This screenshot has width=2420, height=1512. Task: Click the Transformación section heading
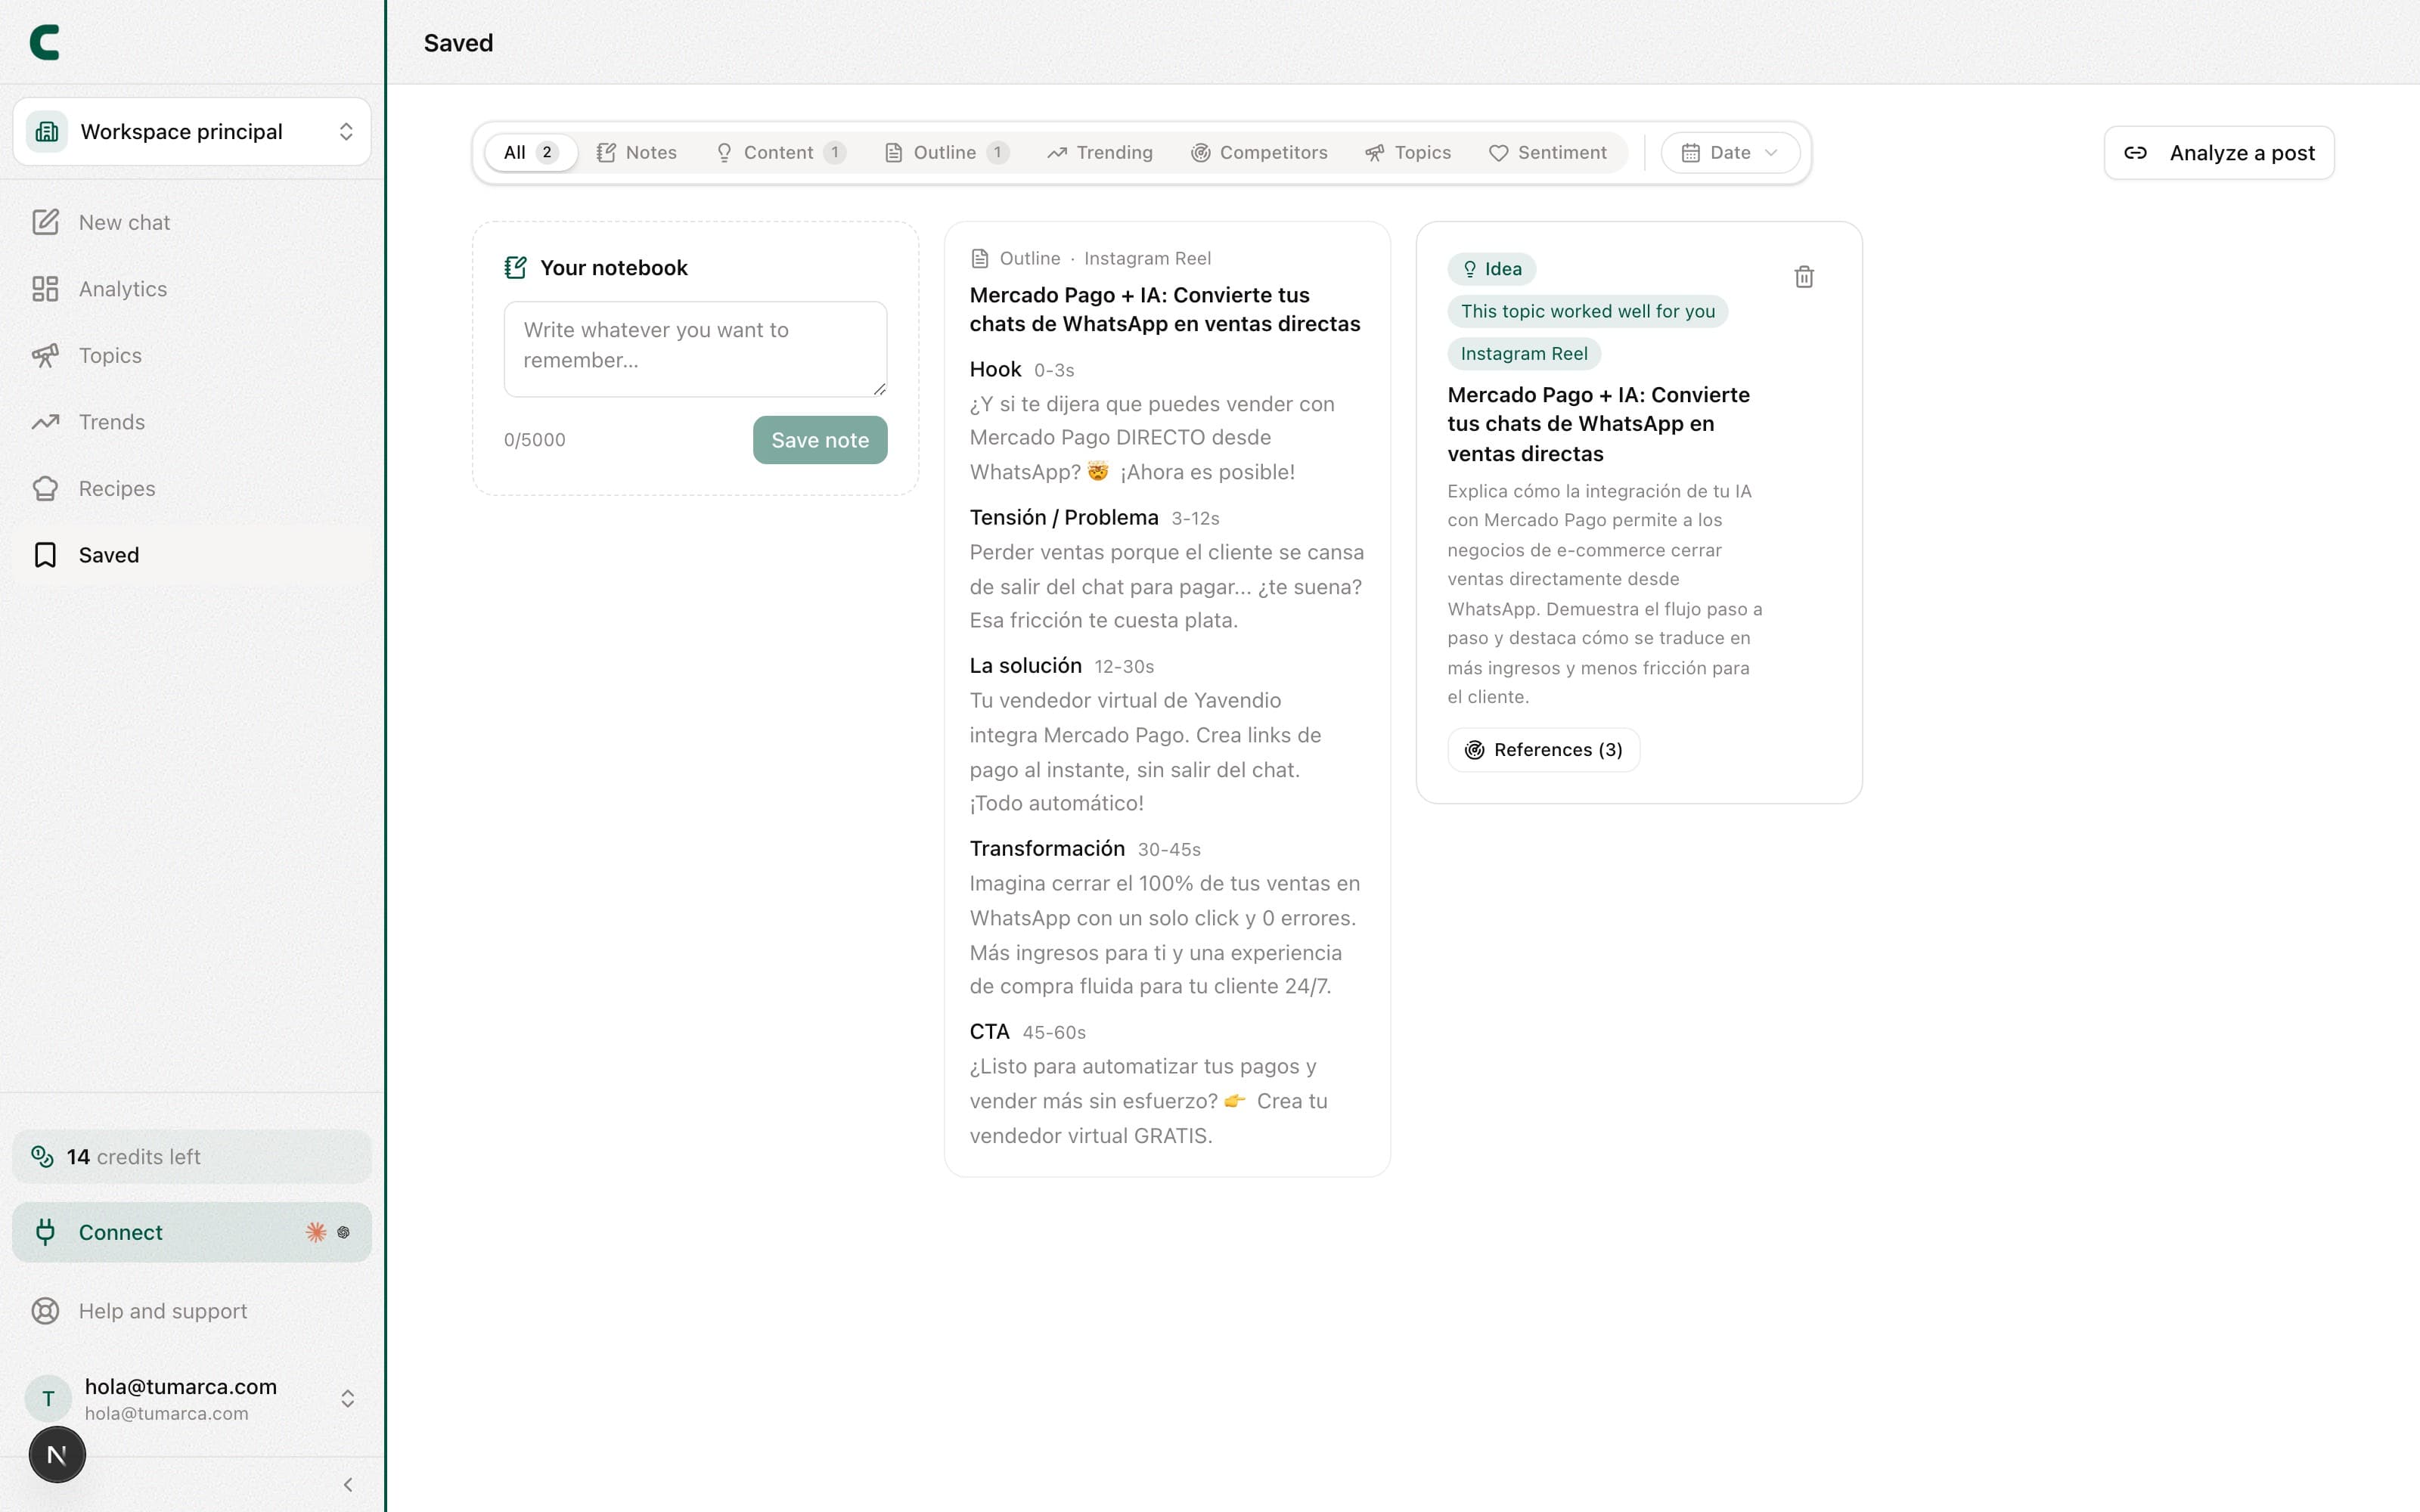tap(1047, 849)
